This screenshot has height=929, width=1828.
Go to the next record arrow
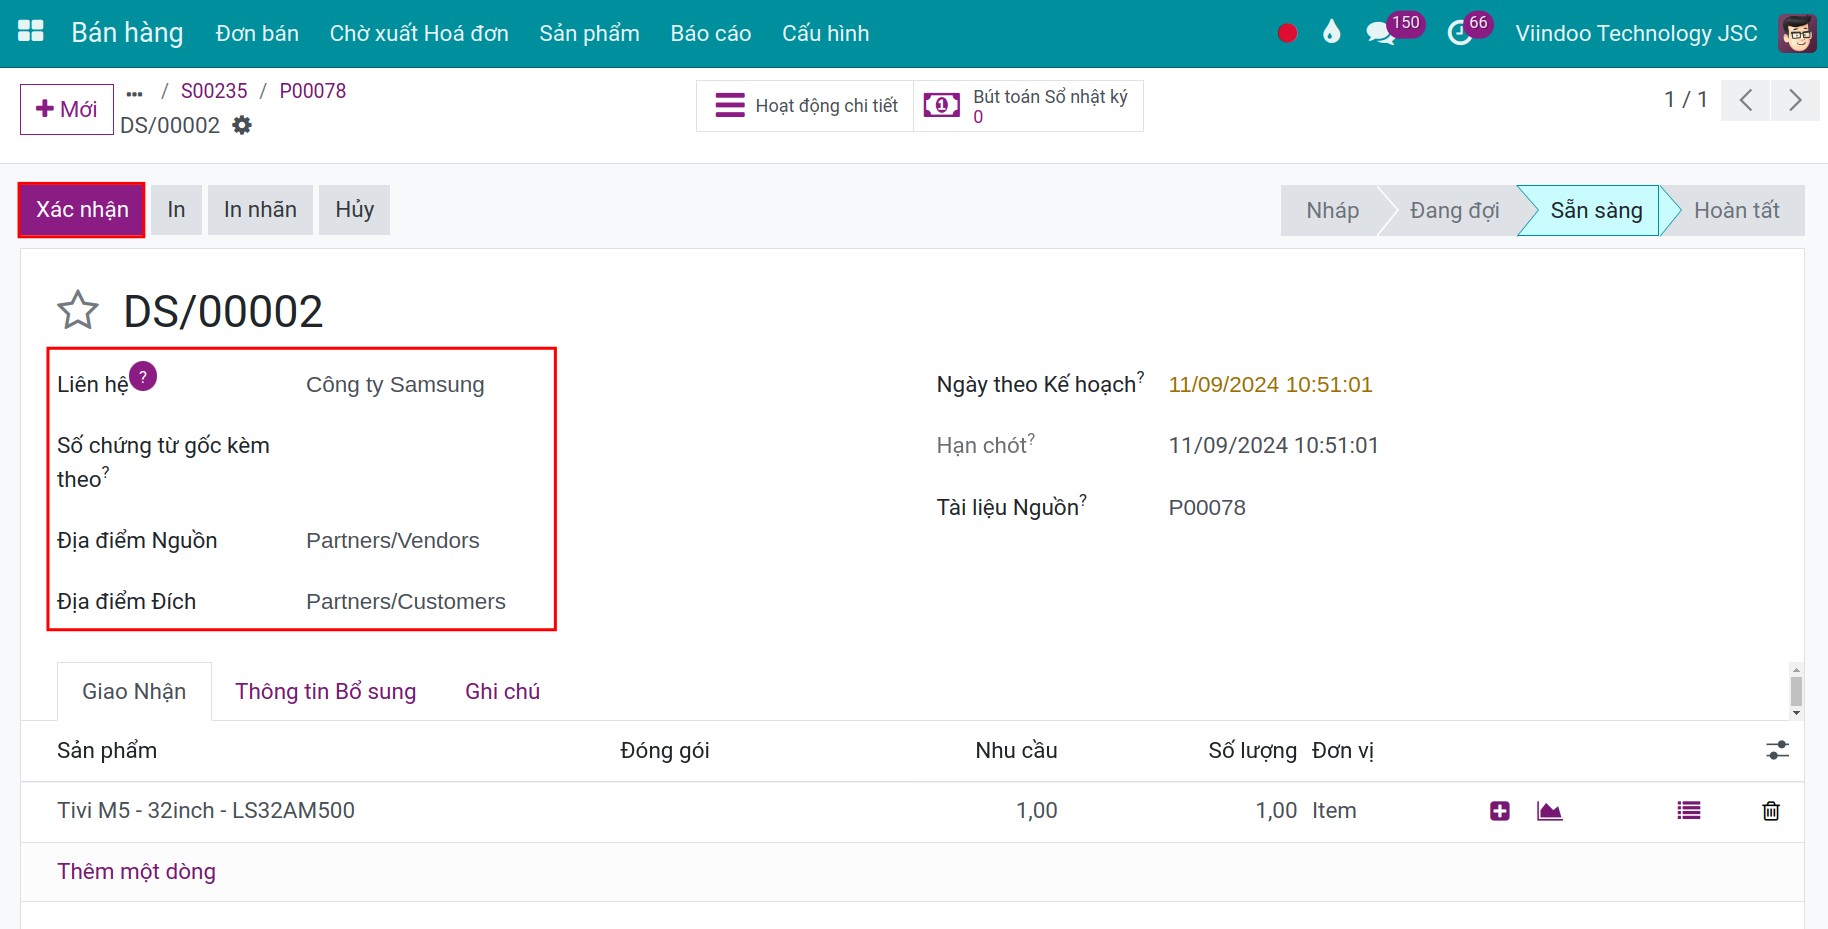tap(1795, 100)
